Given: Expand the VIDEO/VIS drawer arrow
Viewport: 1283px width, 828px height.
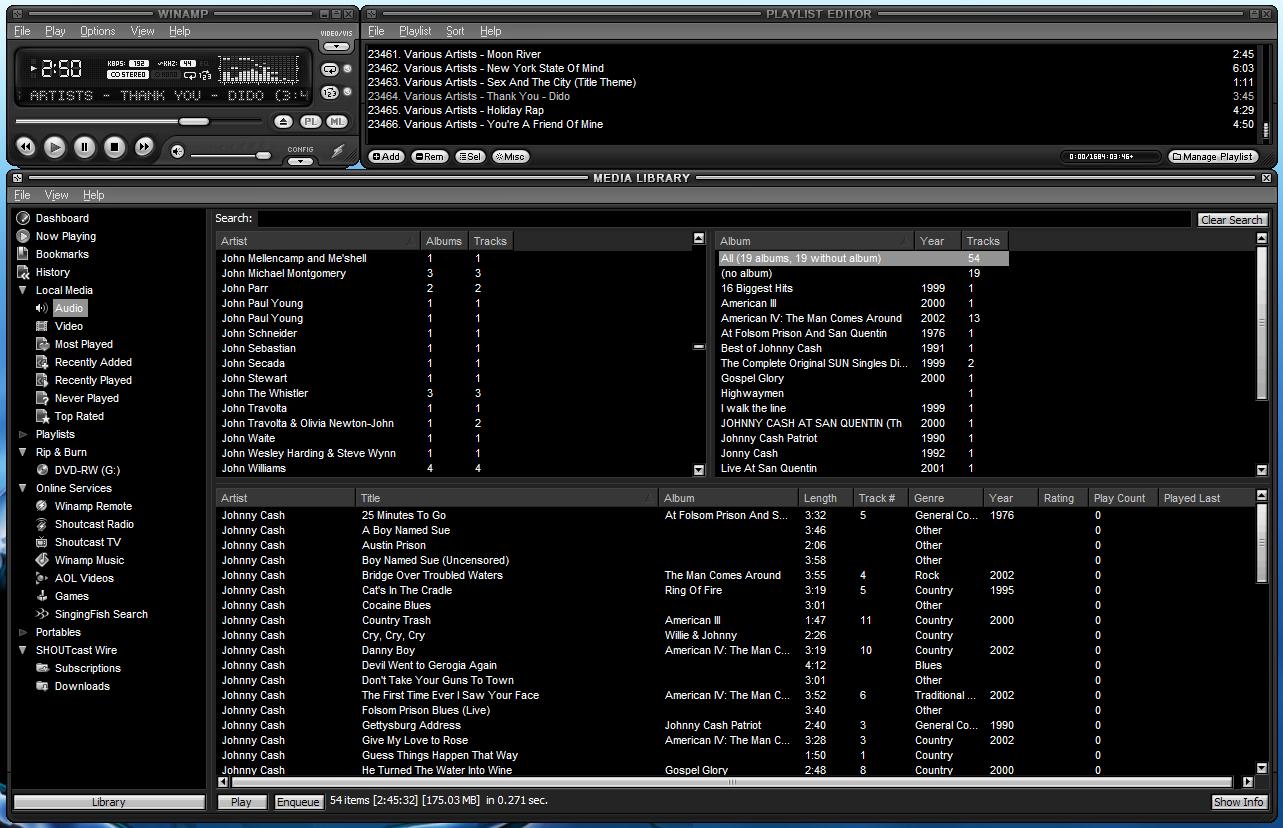Looking at the screenshot, I should (x=337, y=47).
